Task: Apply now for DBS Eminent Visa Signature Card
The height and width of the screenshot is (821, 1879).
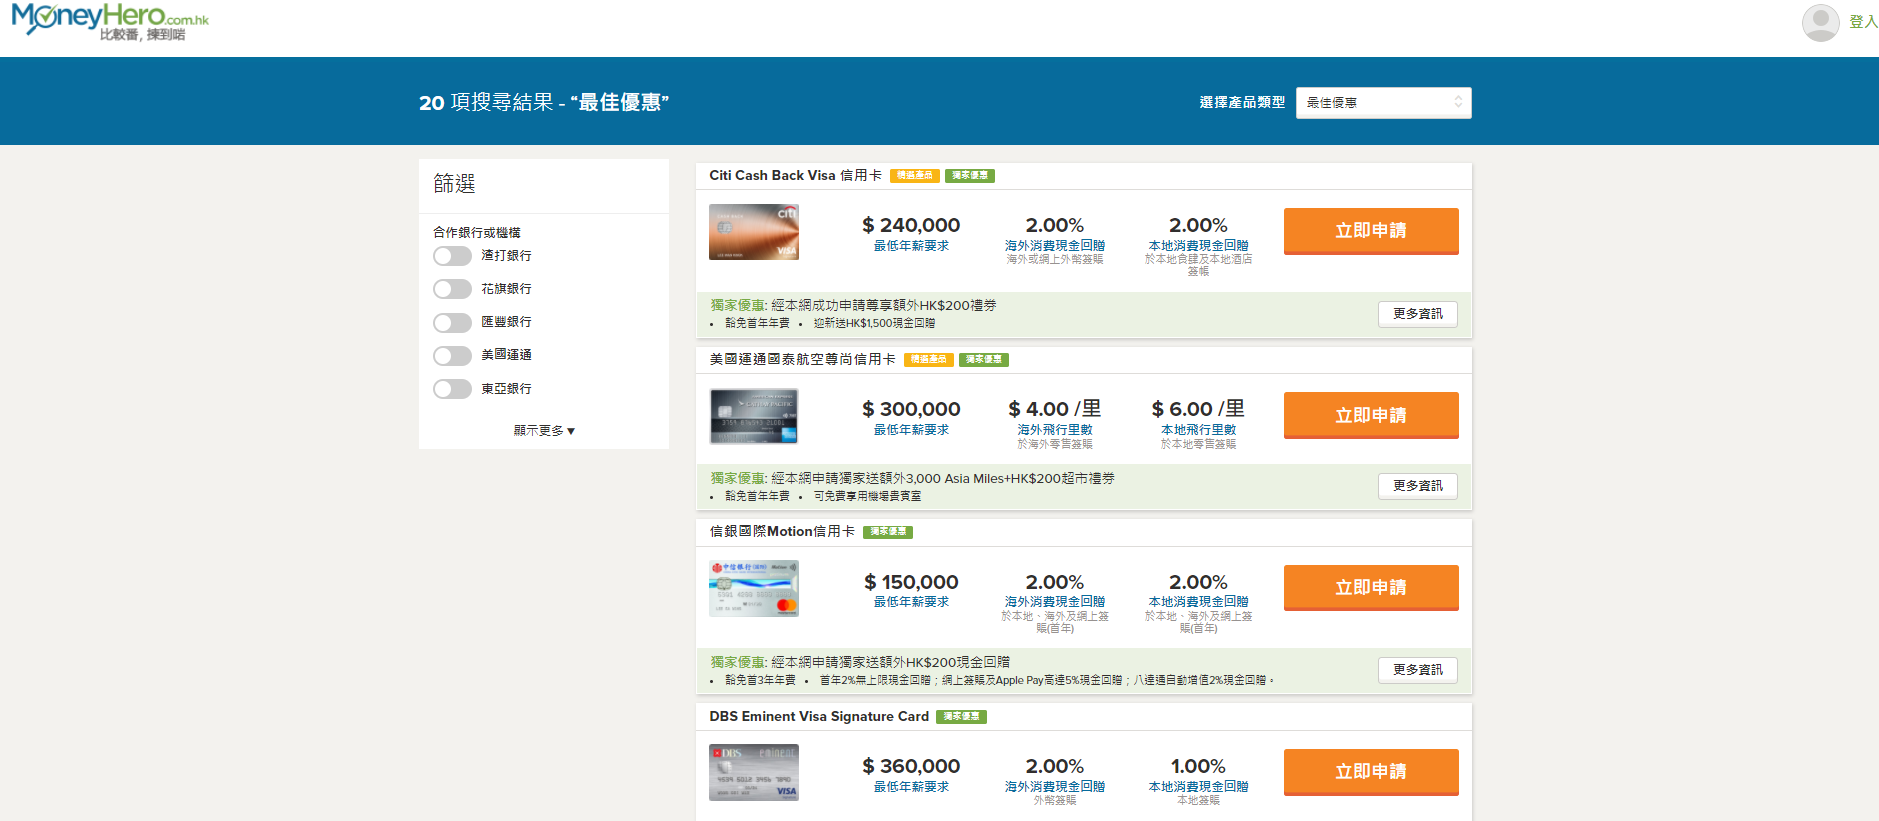Action: pos(1371,772)
